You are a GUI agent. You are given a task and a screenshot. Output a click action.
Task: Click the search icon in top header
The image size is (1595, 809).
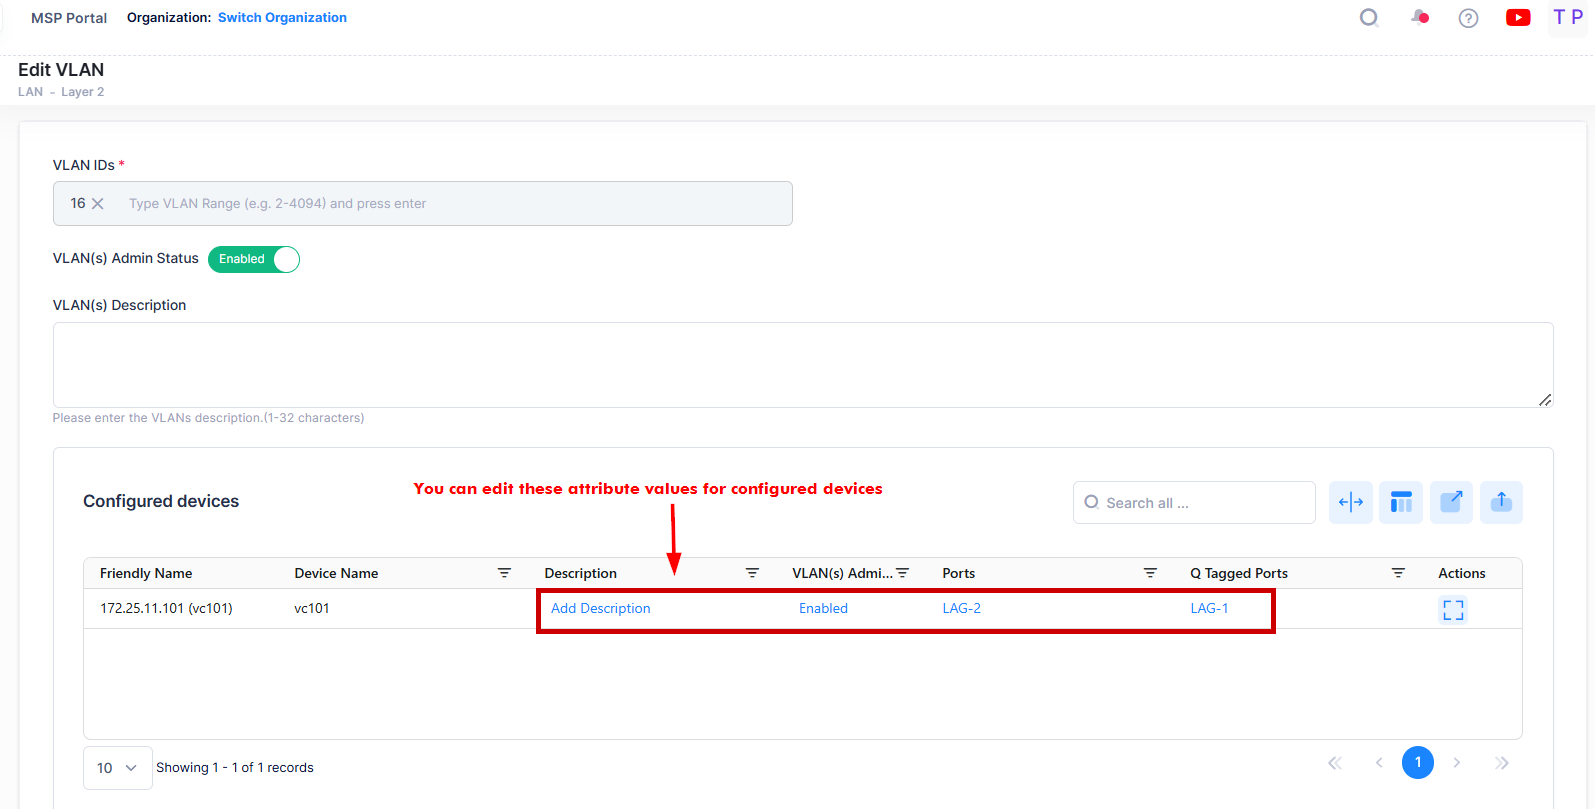1369,18
